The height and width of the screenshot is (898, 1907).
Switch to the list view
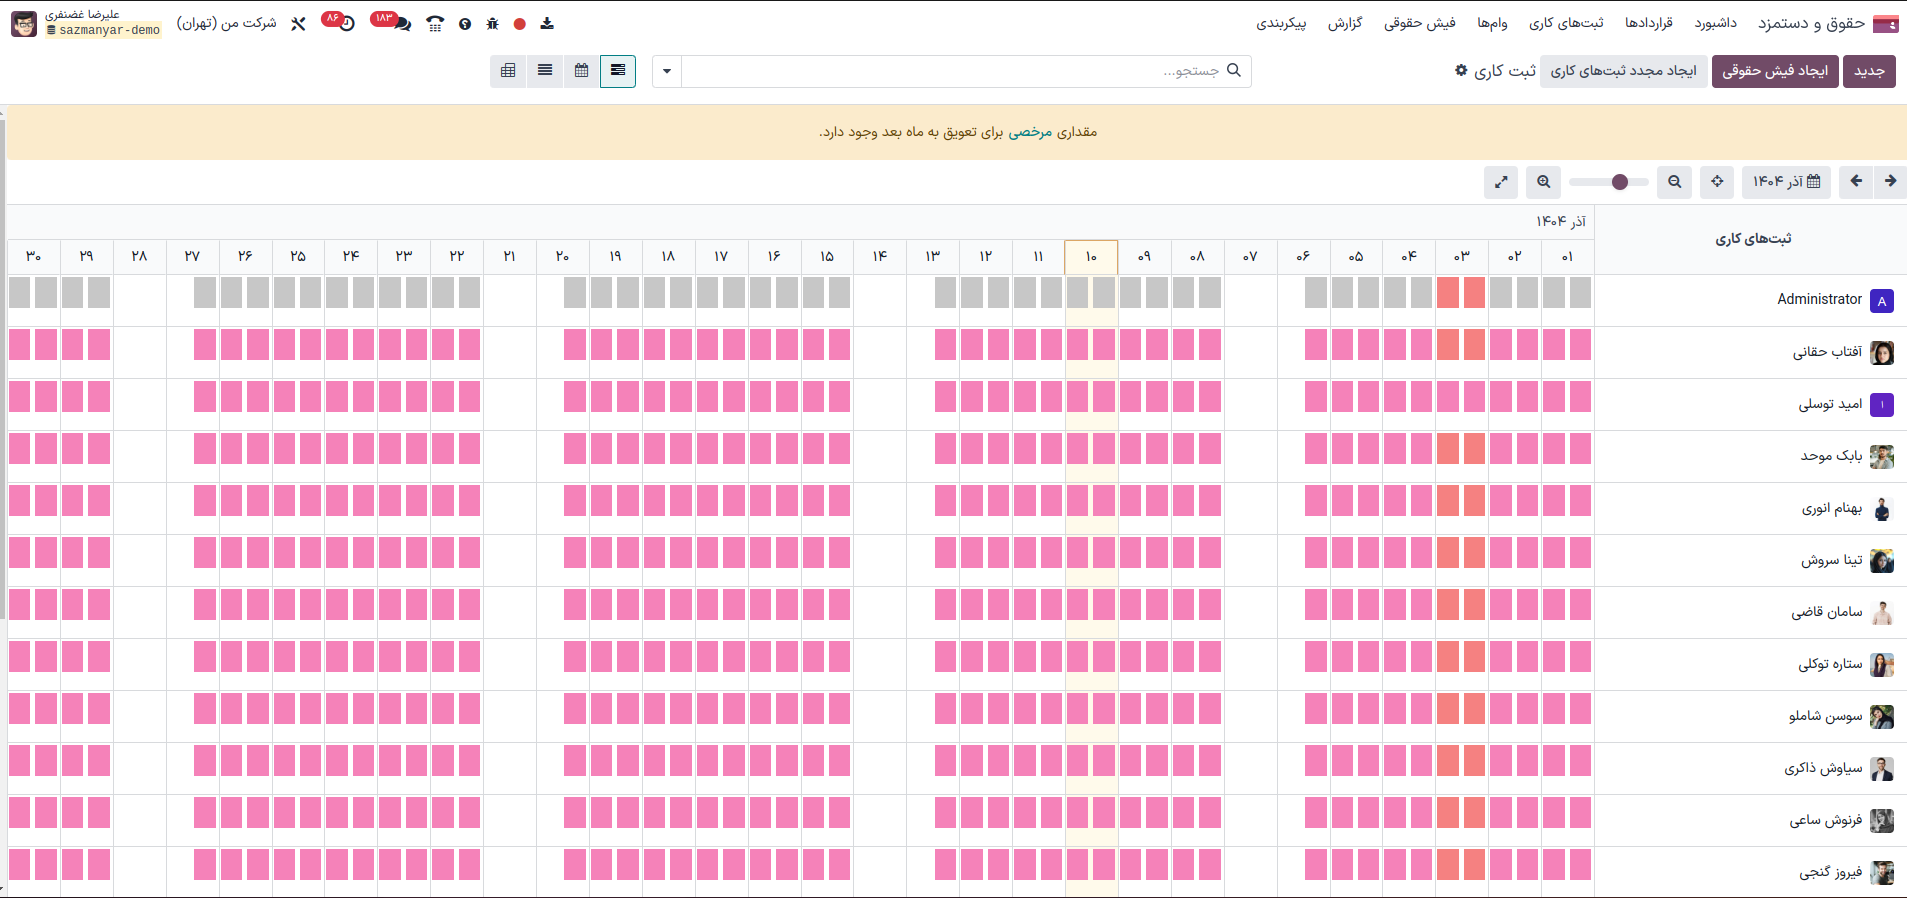545,71
